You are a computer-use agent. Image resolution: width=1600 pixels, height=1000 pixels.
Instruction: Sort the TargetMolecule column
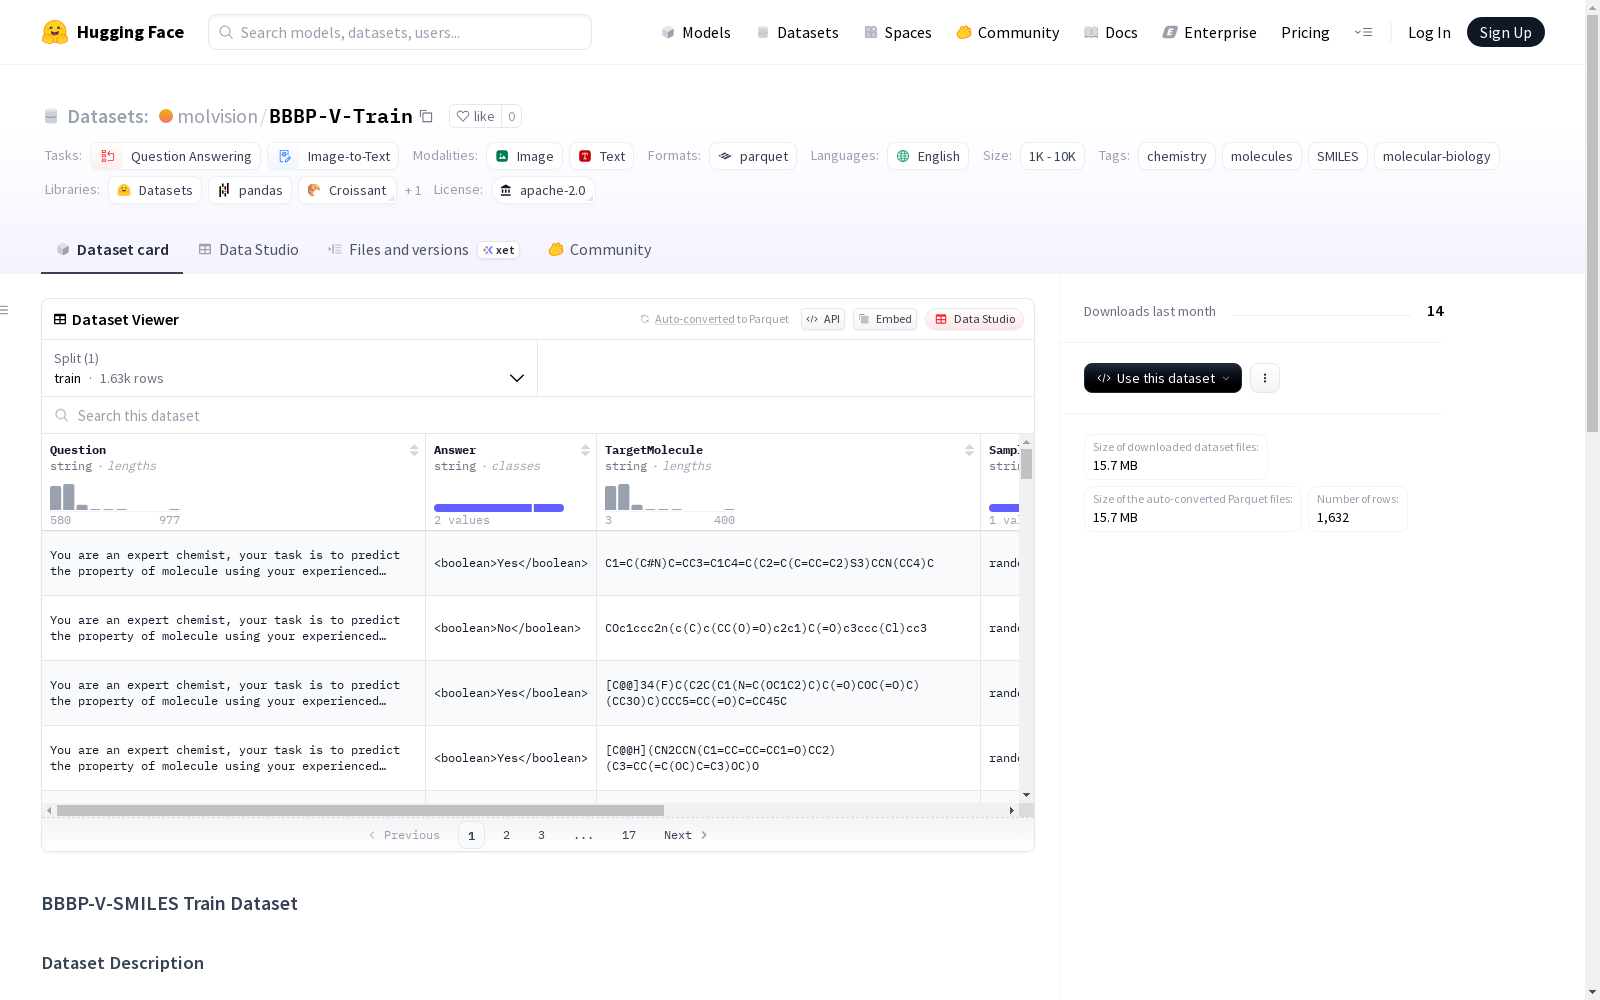point(969,450)
